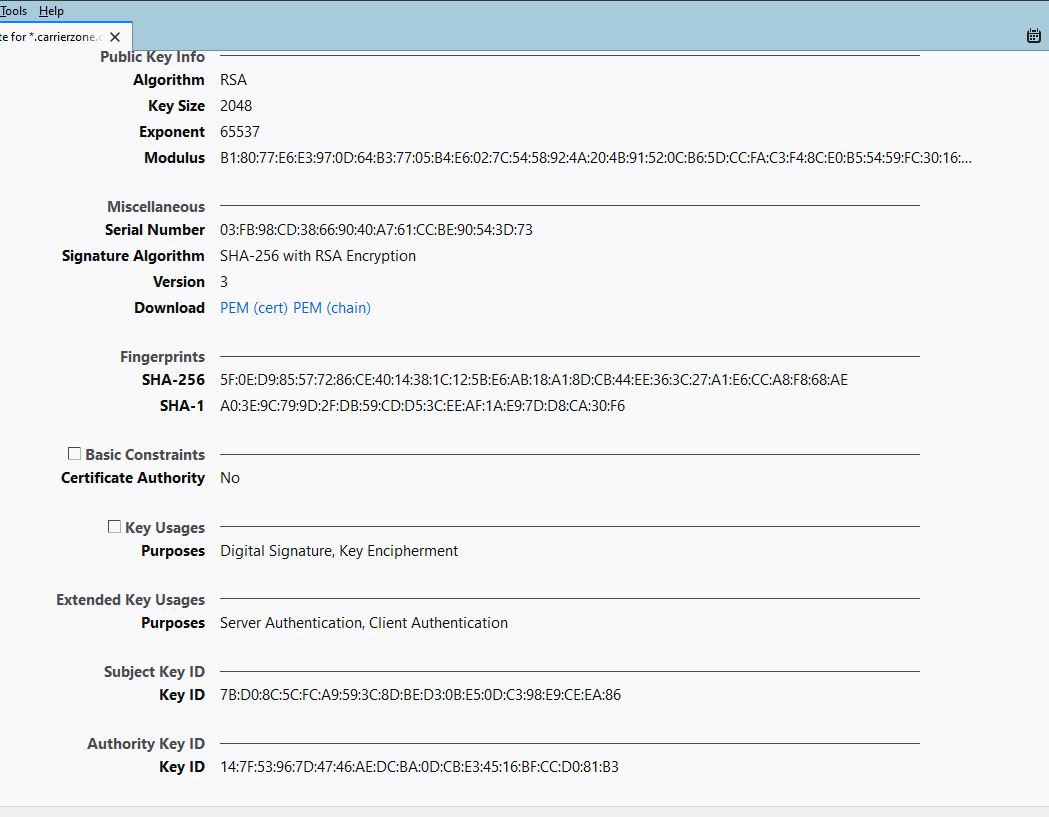
Task: Click the SHA-256 fingerprint value
Action: pos(534,380)
